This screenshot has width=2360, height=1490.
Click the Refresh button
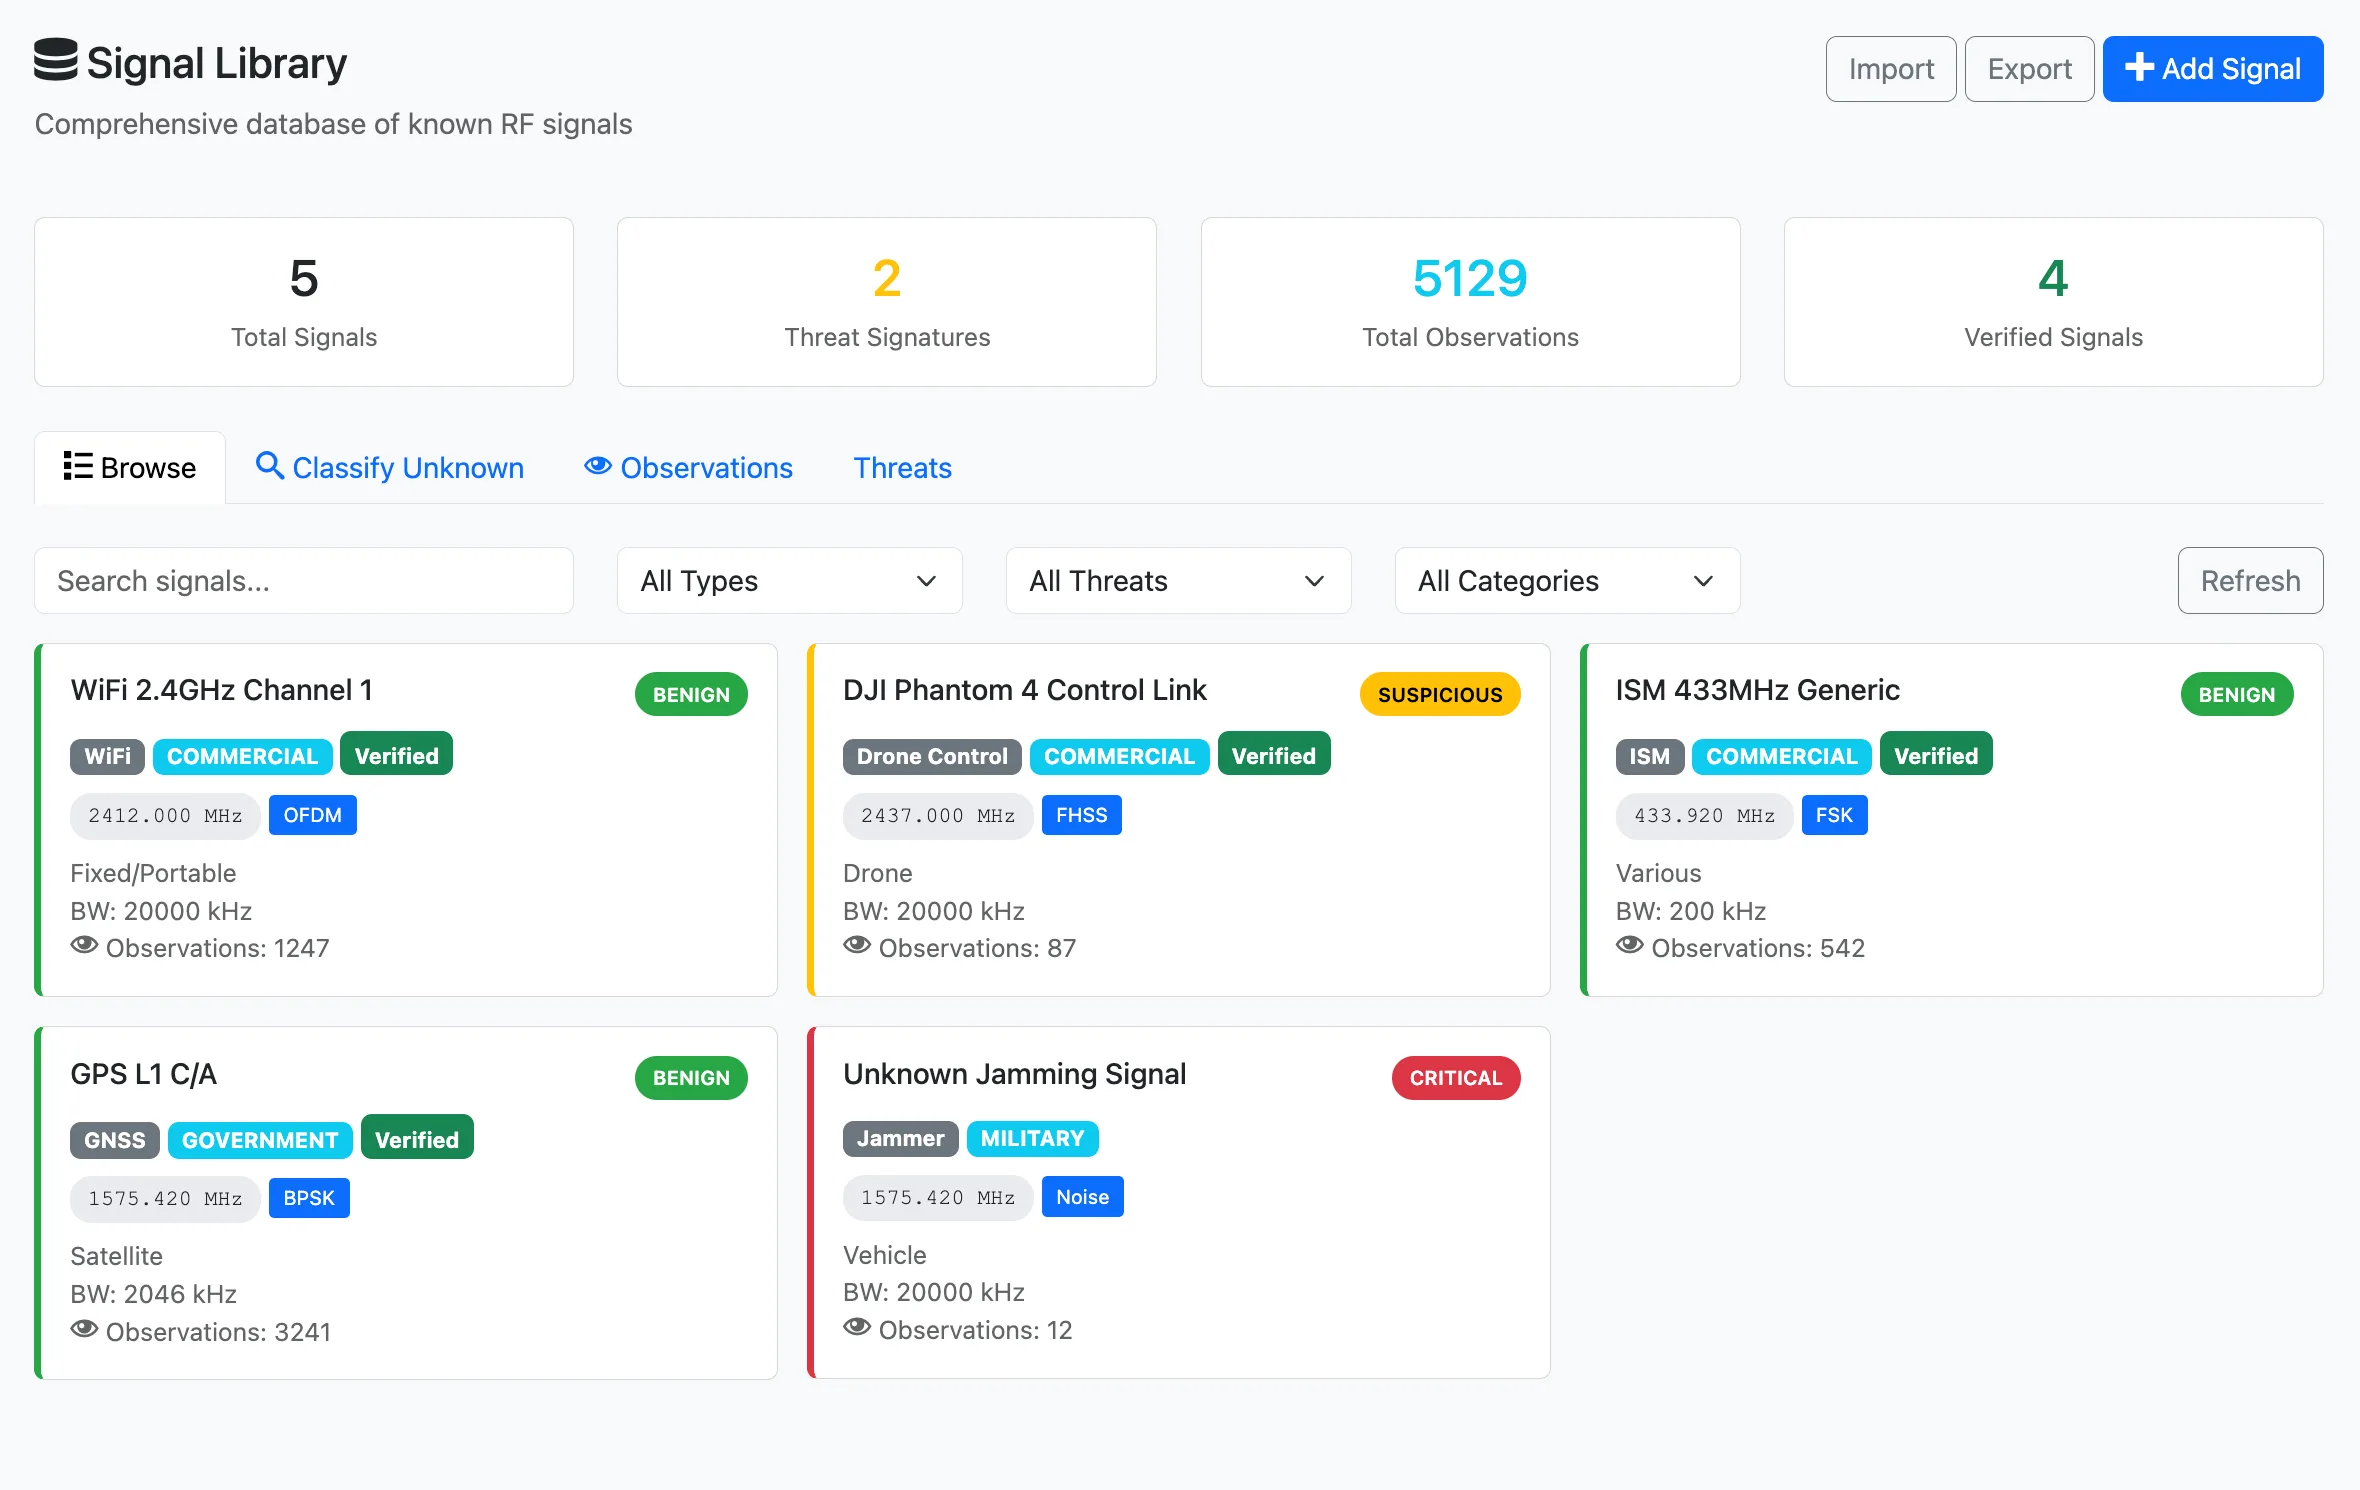tap(2249, 581)
